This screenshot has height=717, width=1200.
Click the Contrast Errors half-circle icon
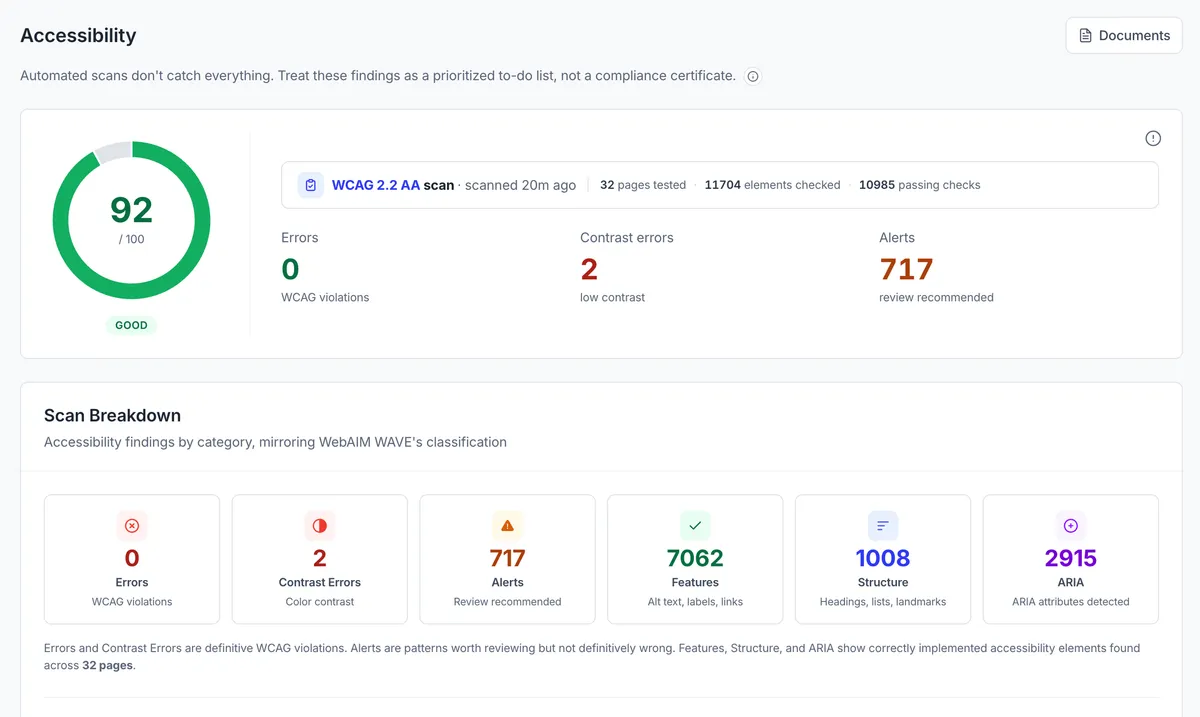[320, 526]
